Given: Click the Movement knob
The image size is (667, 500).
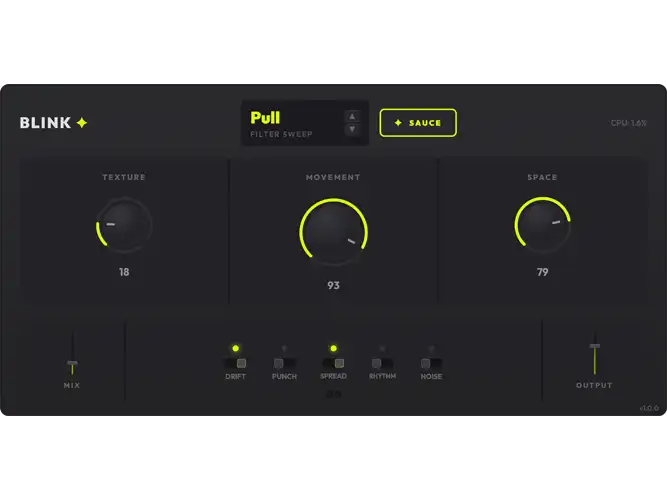Looking at the screenshot, I should pyautogui.click(x=334, y=232).
